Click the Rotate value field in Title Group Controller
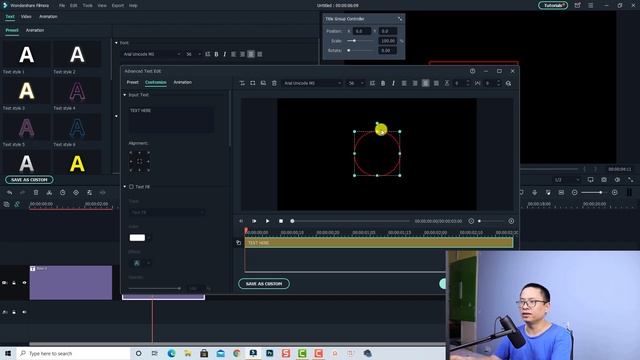The height and width of the screenshot is (360, 640). tap(387, 51)
